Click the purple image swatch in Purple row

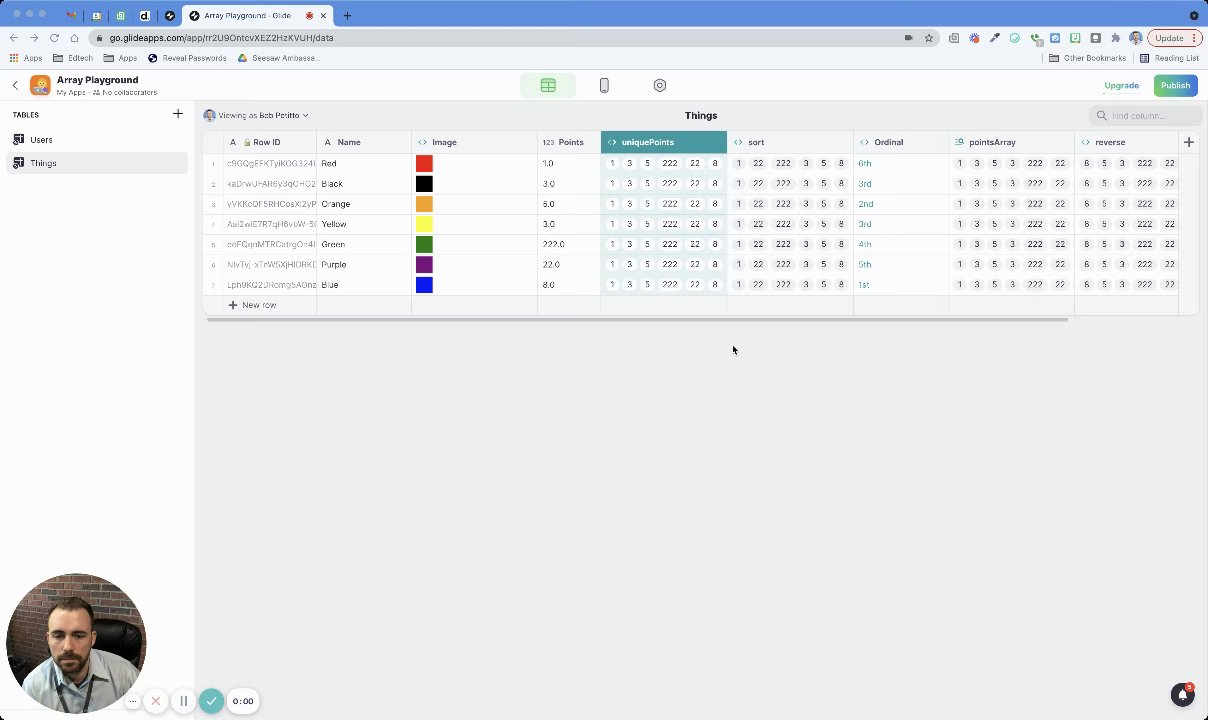coord(424,265)
